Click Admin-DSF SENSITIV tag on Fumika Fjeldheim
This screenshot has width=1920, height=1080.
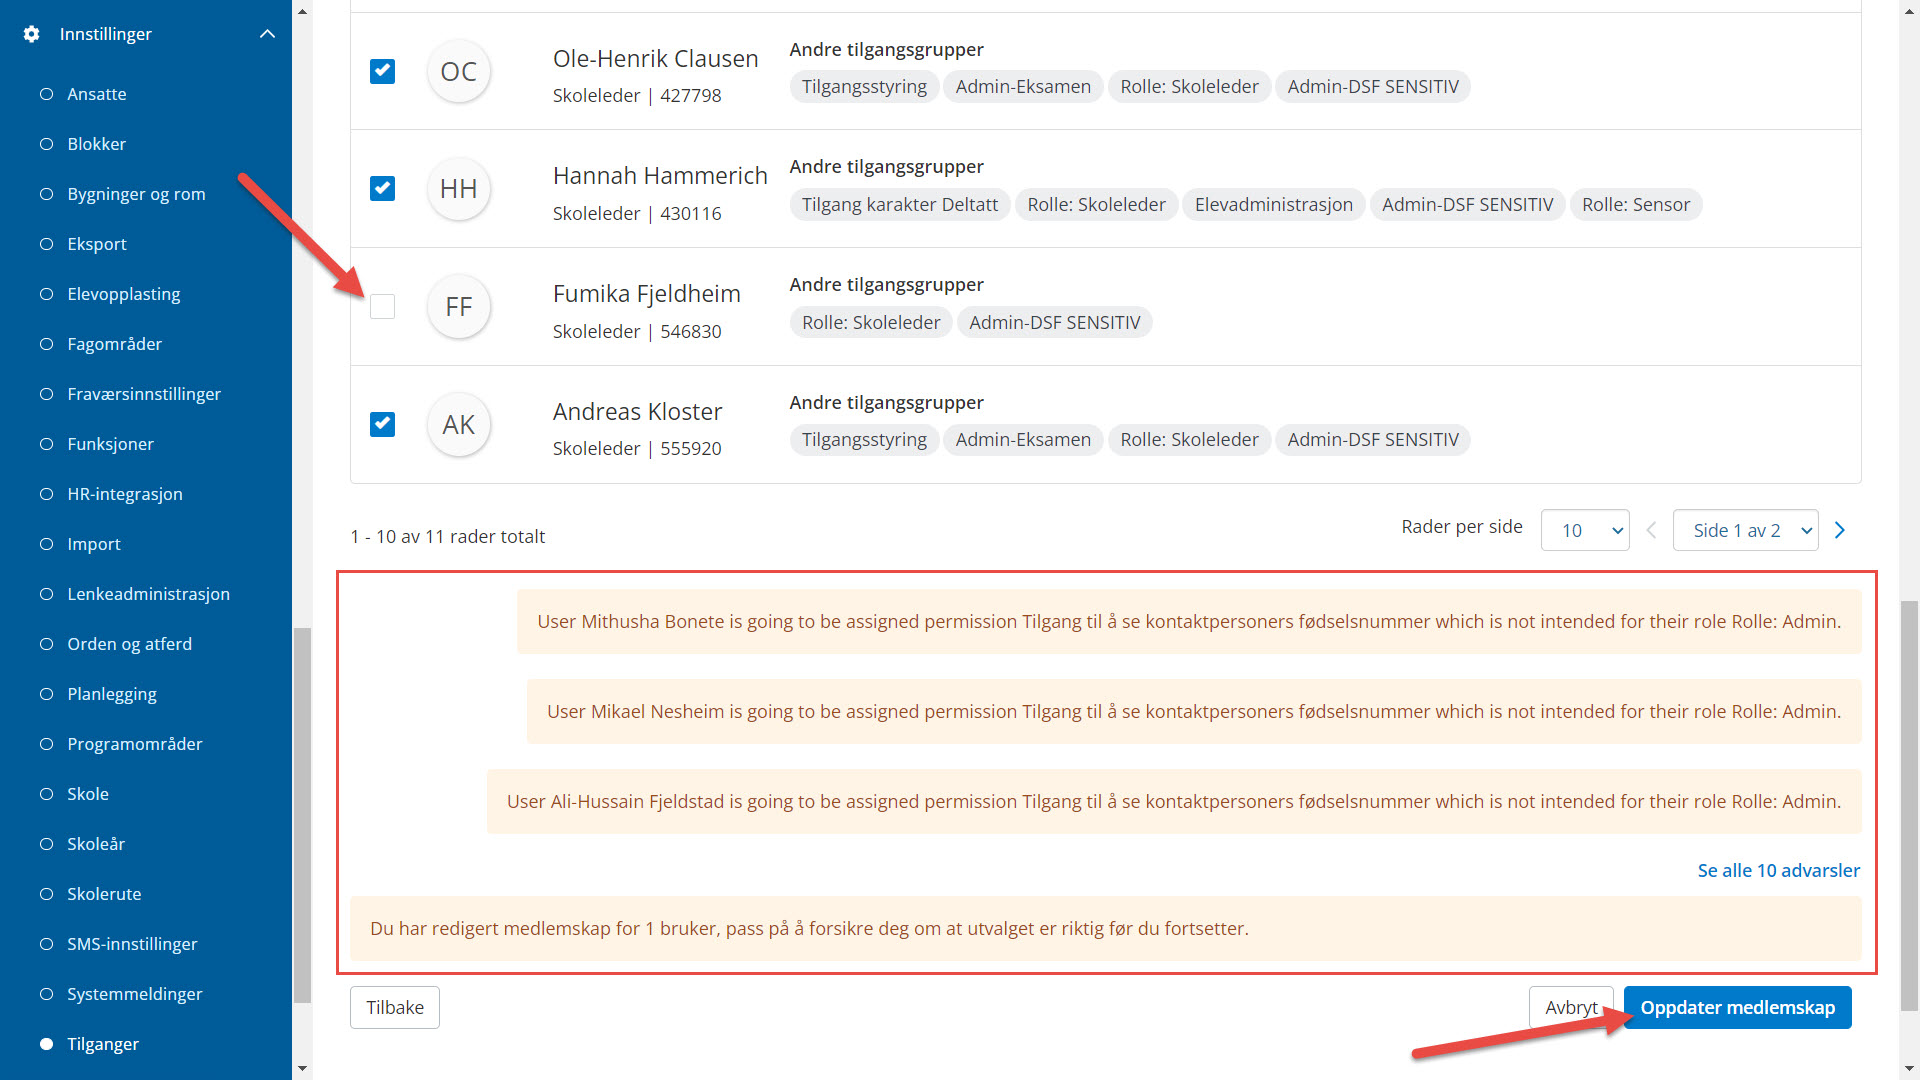point(1054,322)
